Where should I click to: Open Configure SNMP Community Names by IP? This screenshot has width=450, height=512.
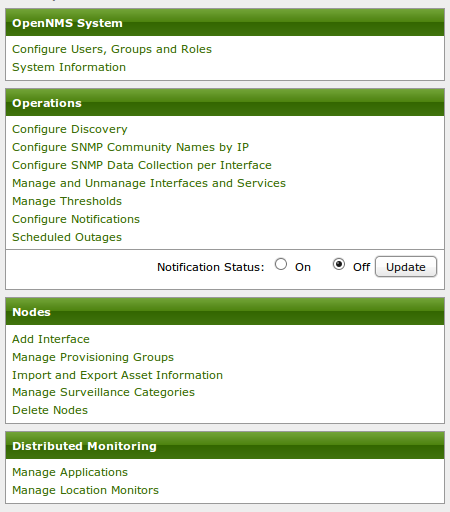click(x=130, y=147)
